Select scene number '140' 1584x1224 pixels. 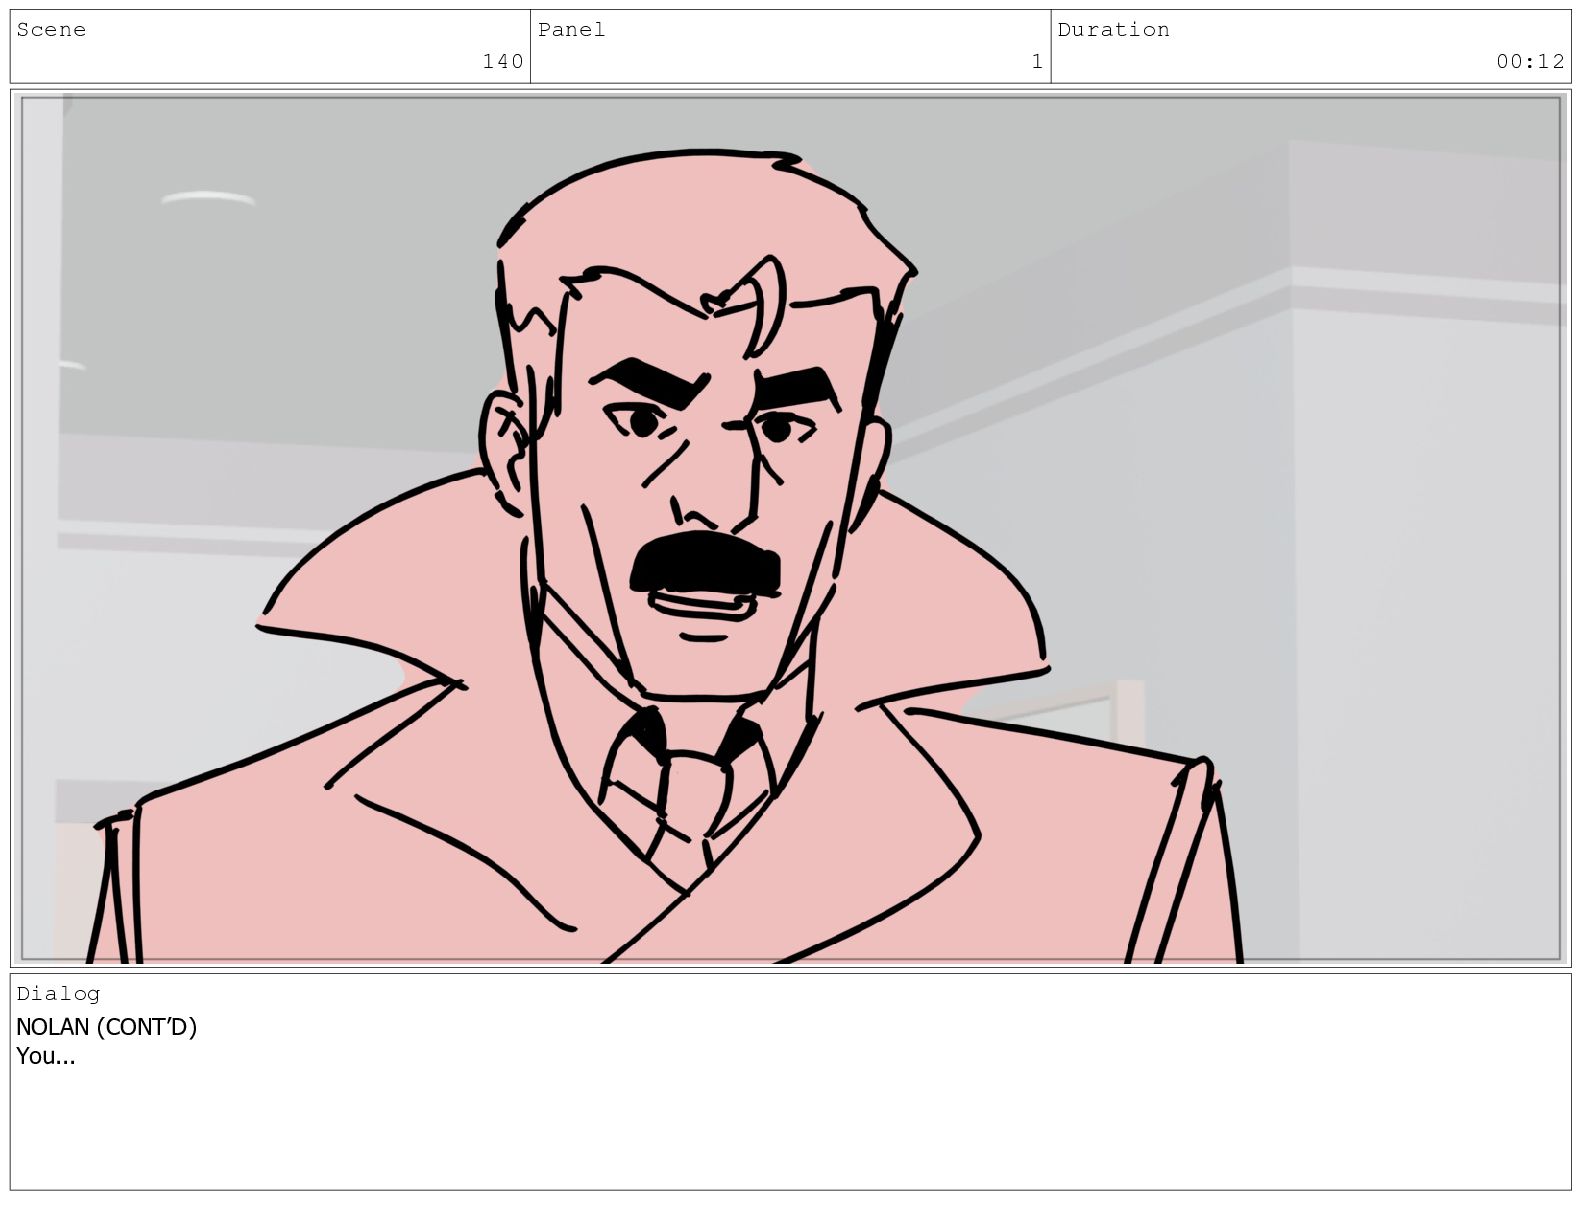click(x=503, y=62)
